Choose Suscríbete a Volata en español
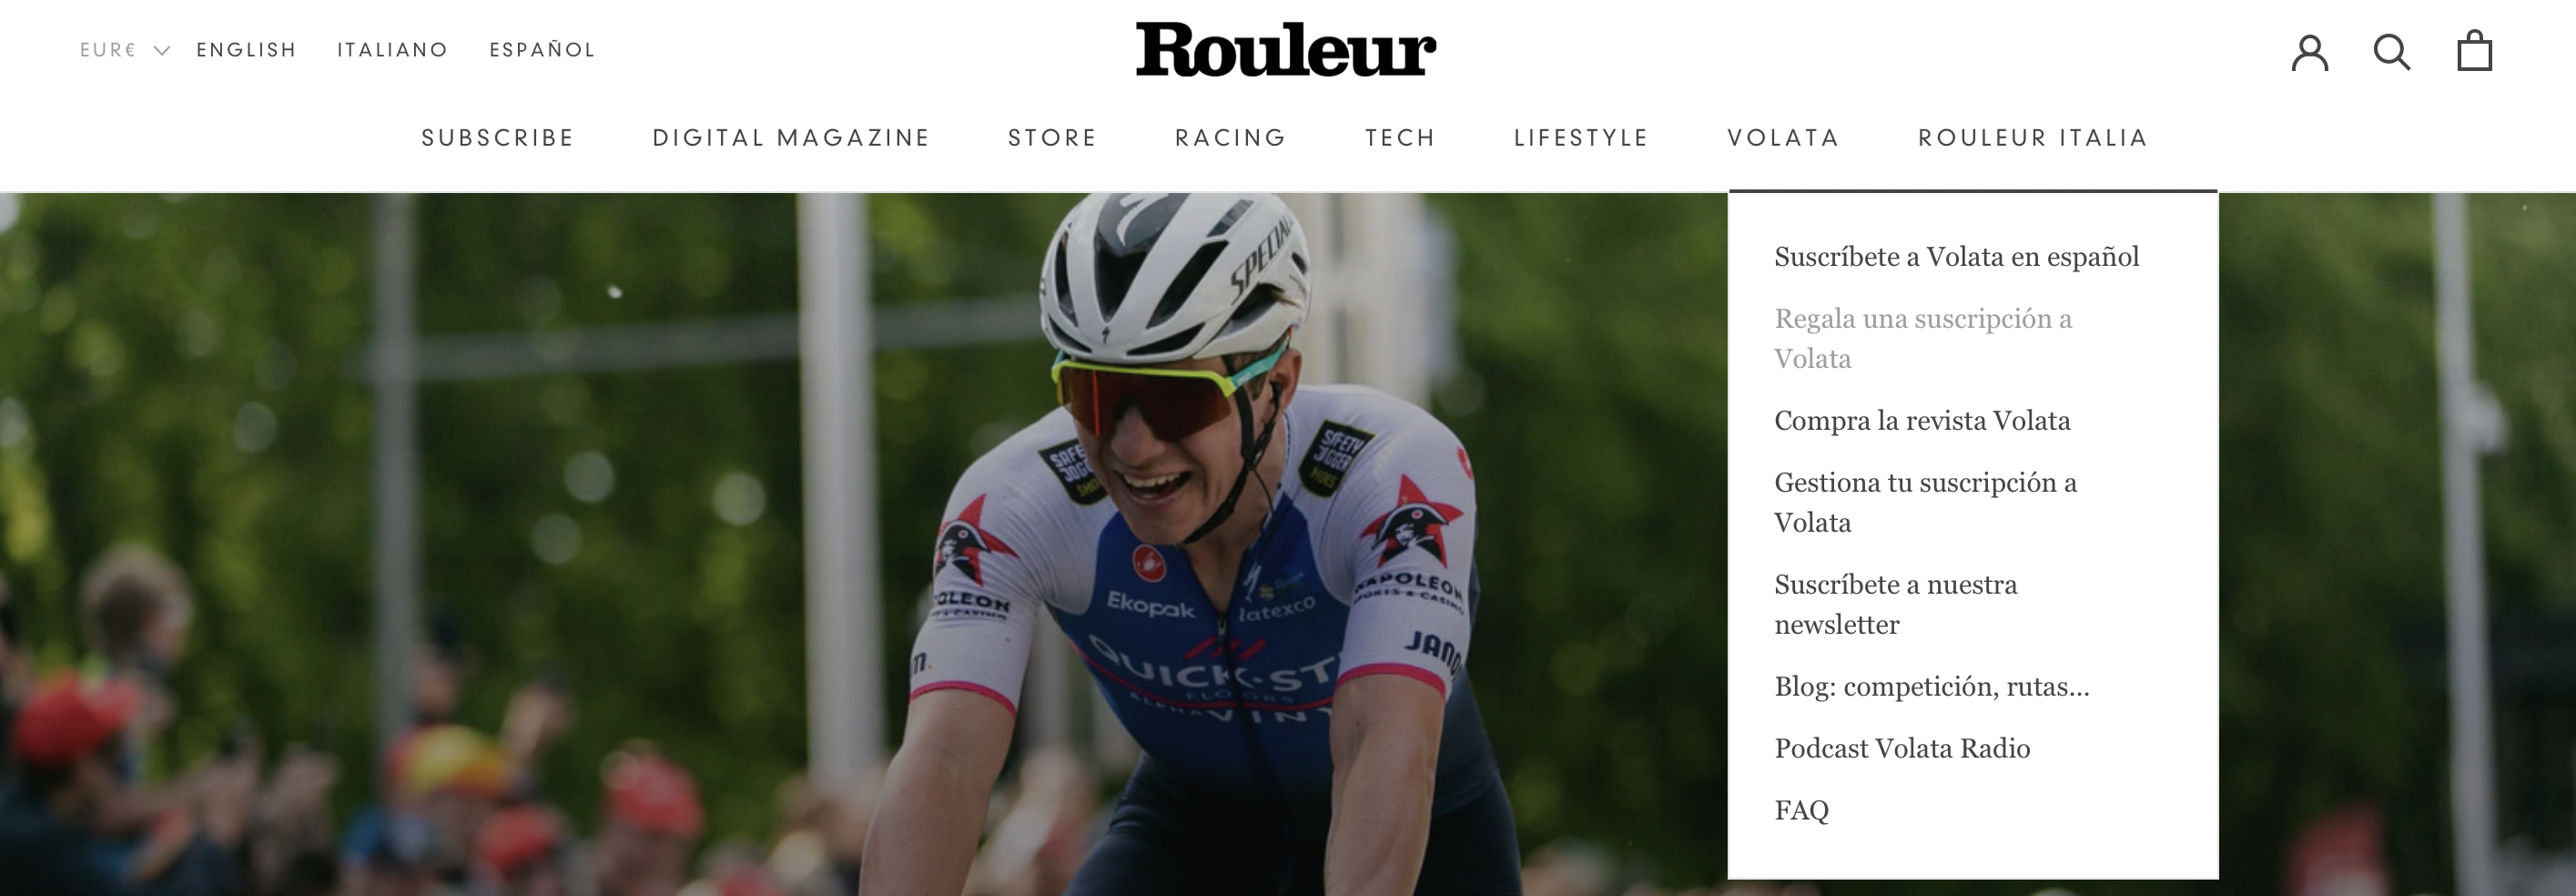 [x=1956, y=257]
